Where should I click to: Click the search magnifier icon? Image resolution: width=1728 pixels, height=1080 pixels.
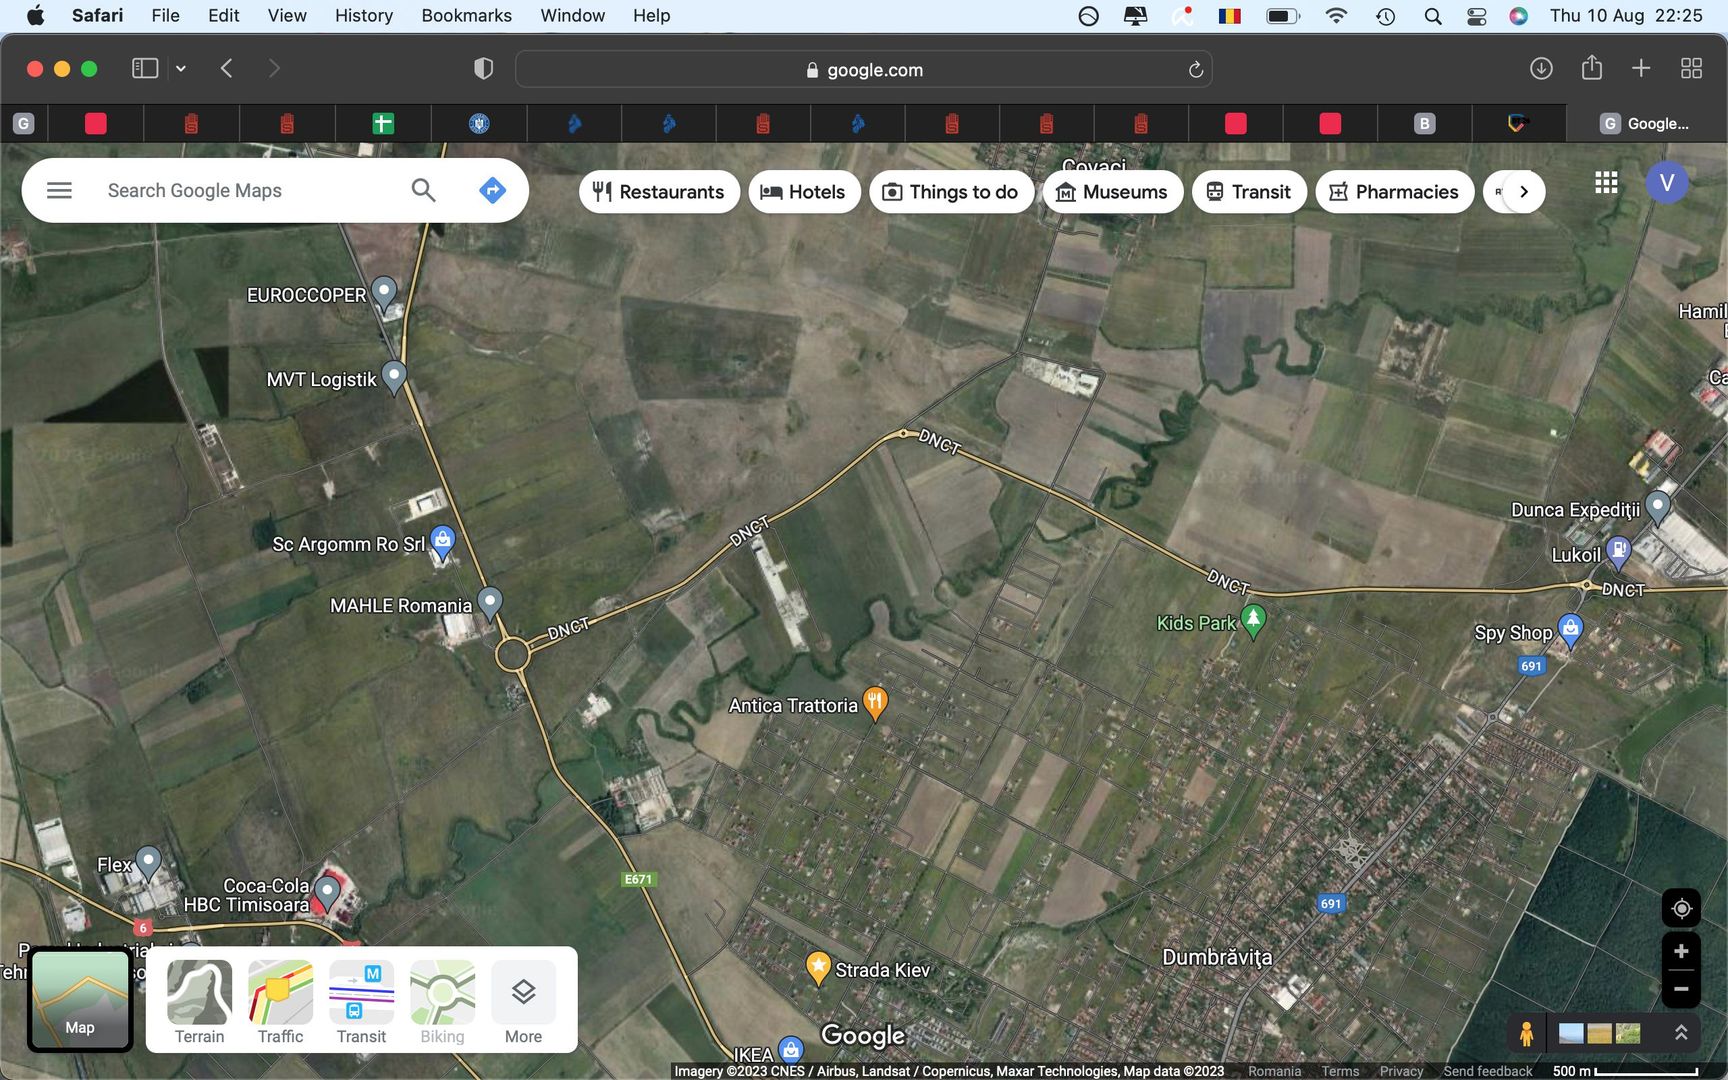(423, 190)
